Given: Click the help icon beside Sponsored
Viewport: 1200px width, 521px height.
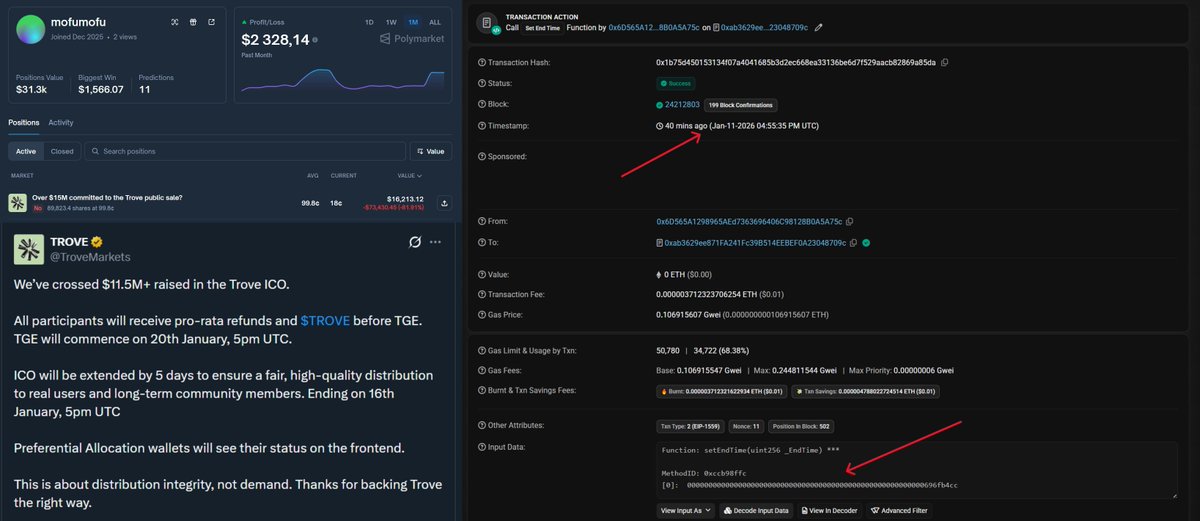Looking at the screenshot, I should coord(481,157).
